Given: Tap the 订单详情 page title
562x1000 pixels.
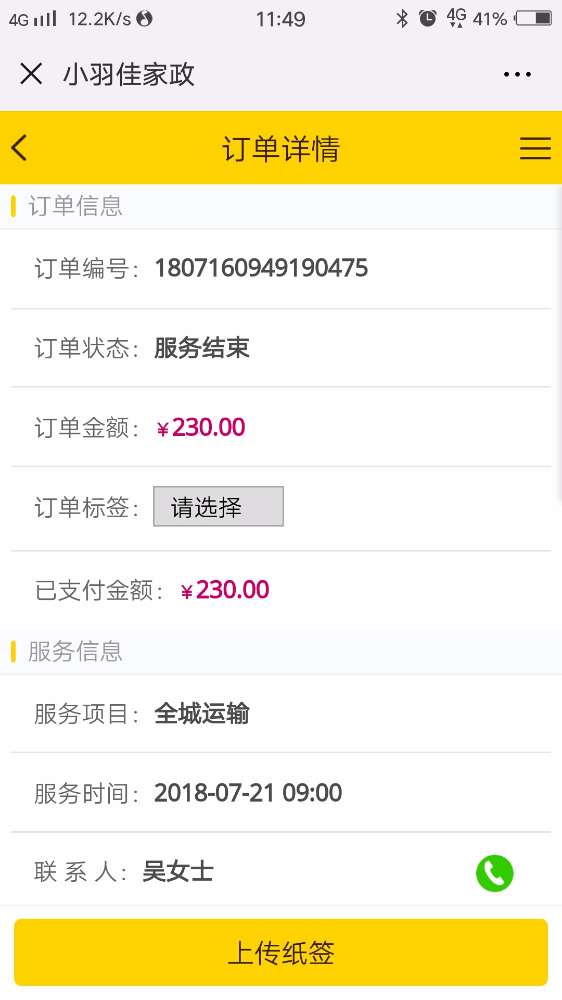Looking at the screenshot, I should [281, 149].
